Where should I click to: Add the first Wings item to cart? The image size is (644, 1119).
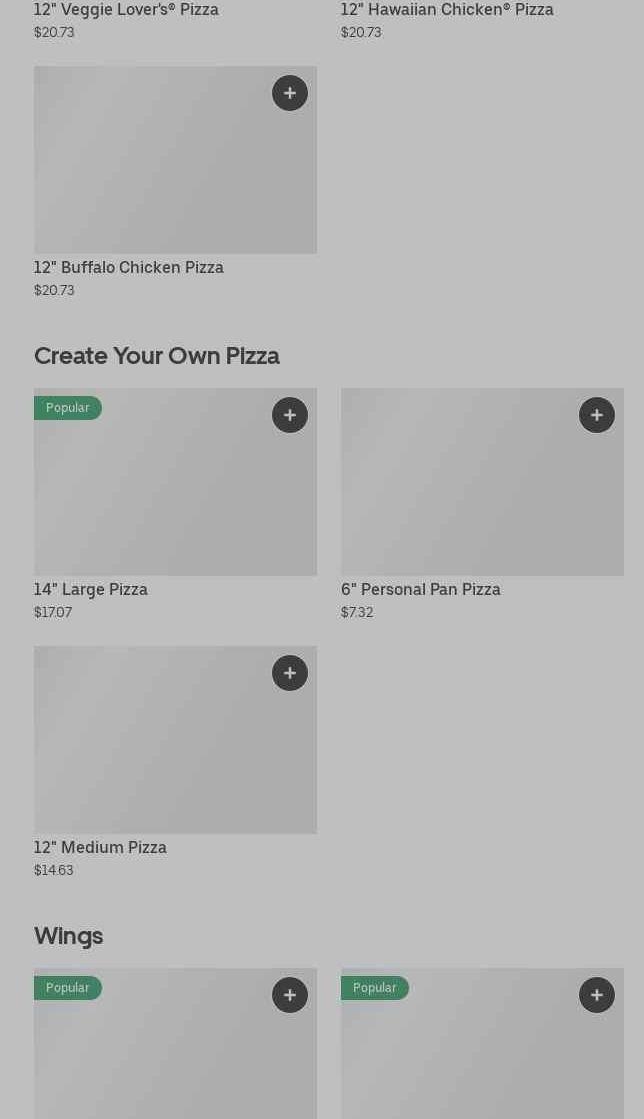(290, 995)
